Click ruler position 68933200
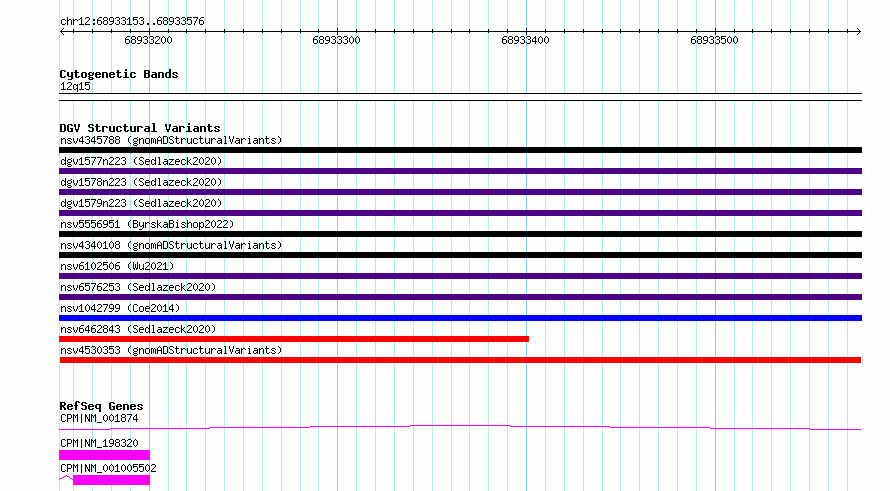 (148, 40)
